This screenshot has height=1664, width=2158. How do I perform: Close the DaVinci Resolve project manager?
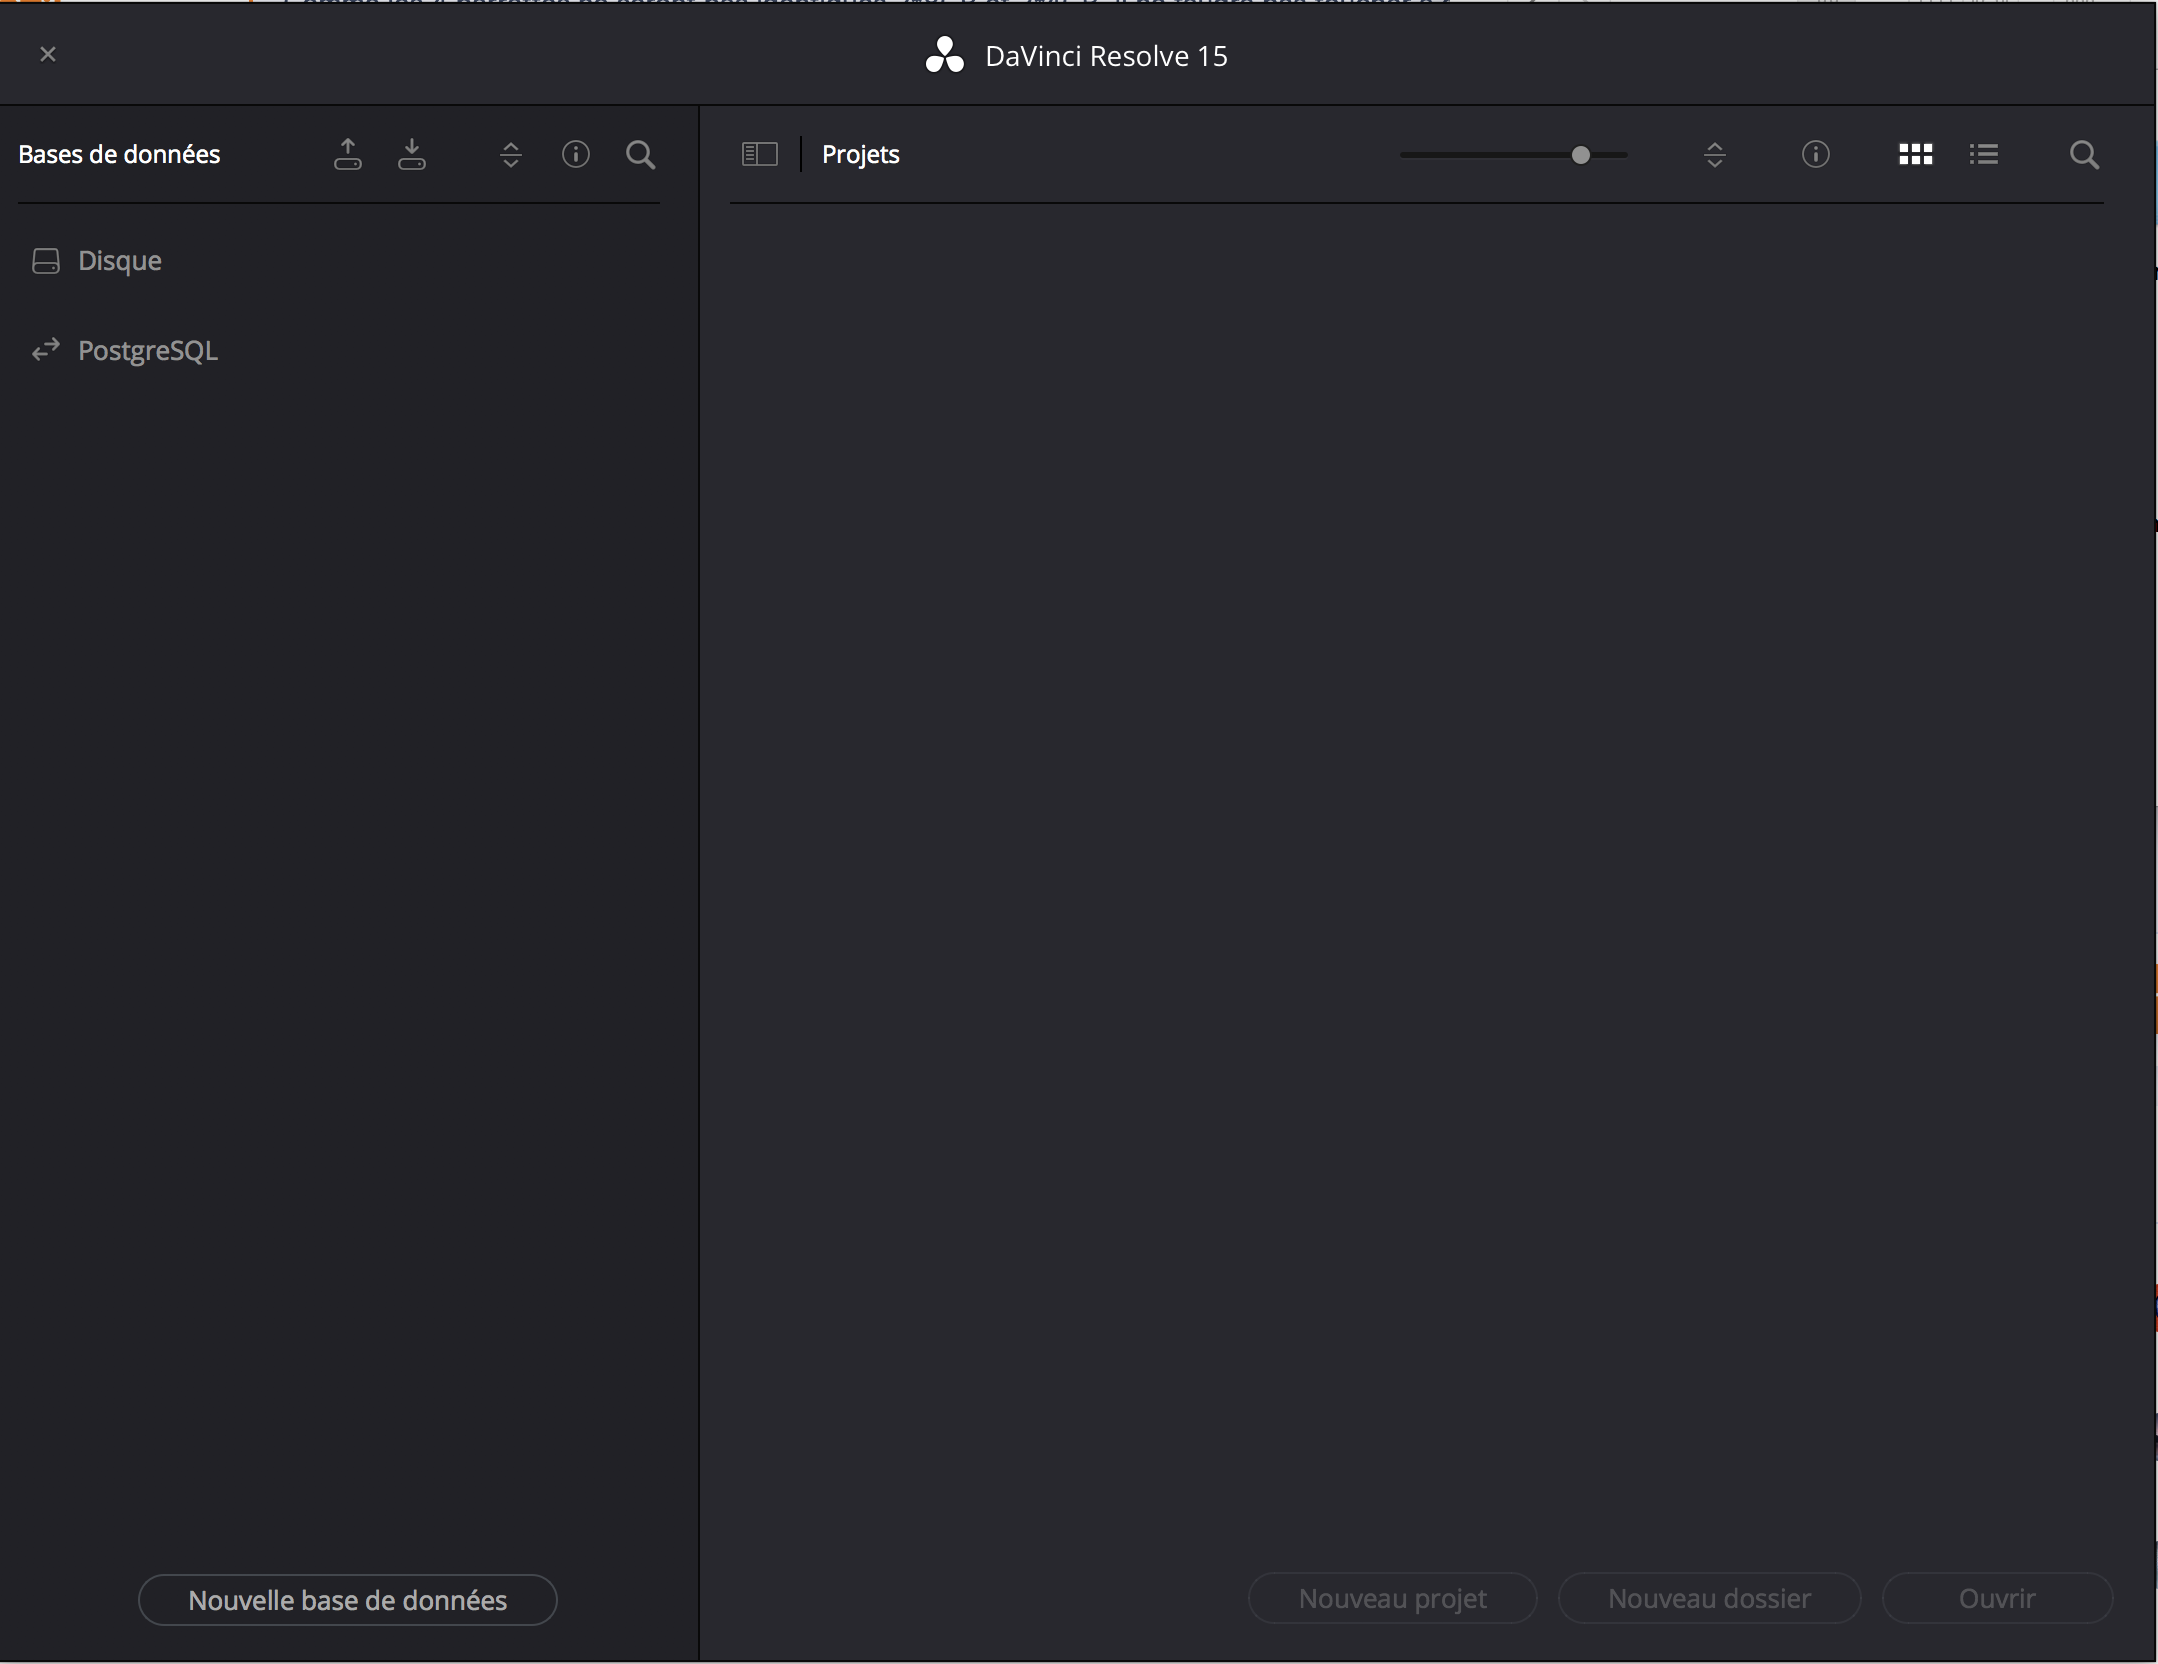pos(48,54)
